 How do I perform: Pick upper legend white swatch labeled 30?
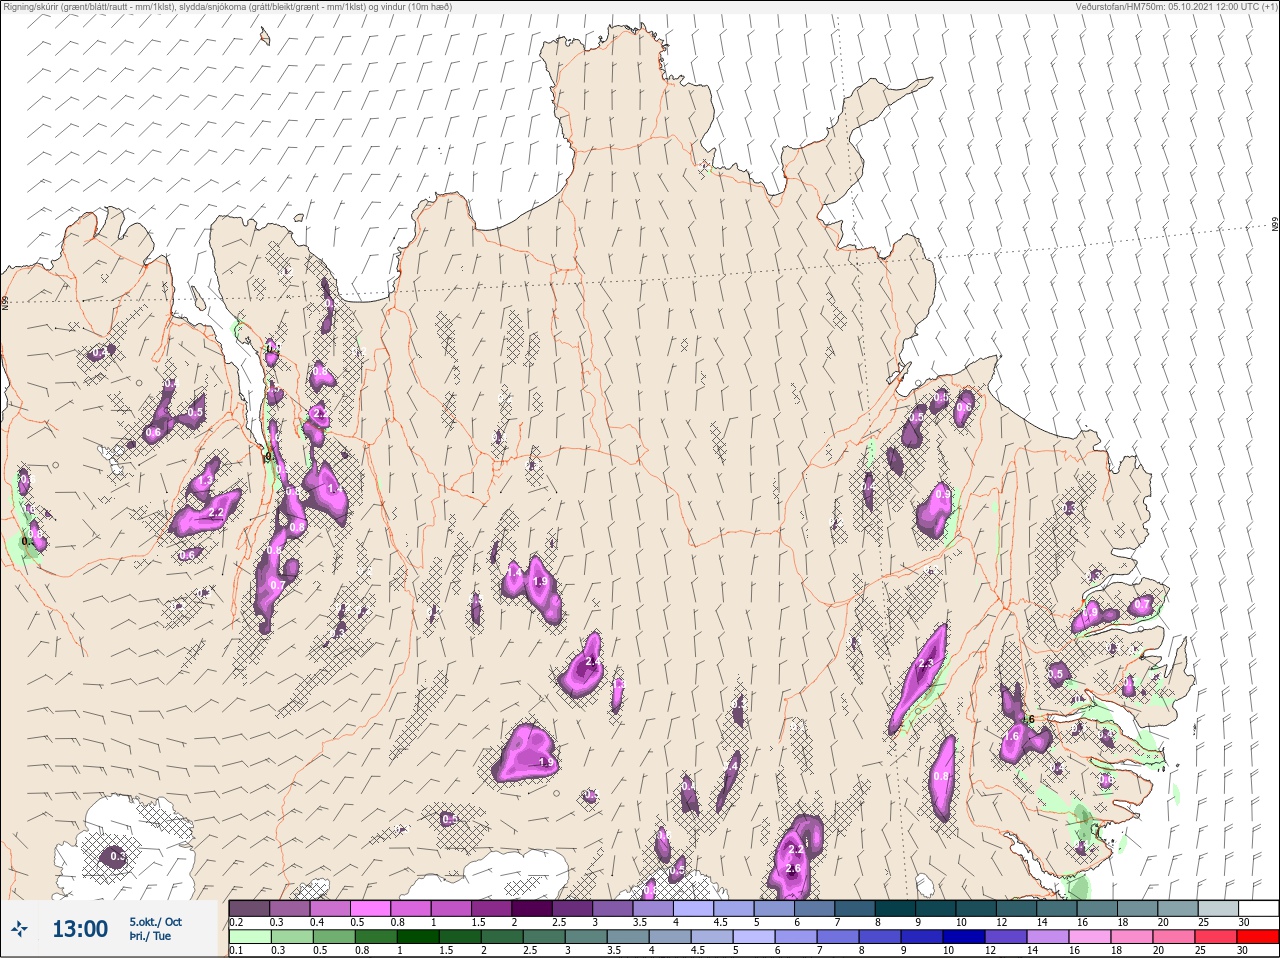[x=1258, y=908]
